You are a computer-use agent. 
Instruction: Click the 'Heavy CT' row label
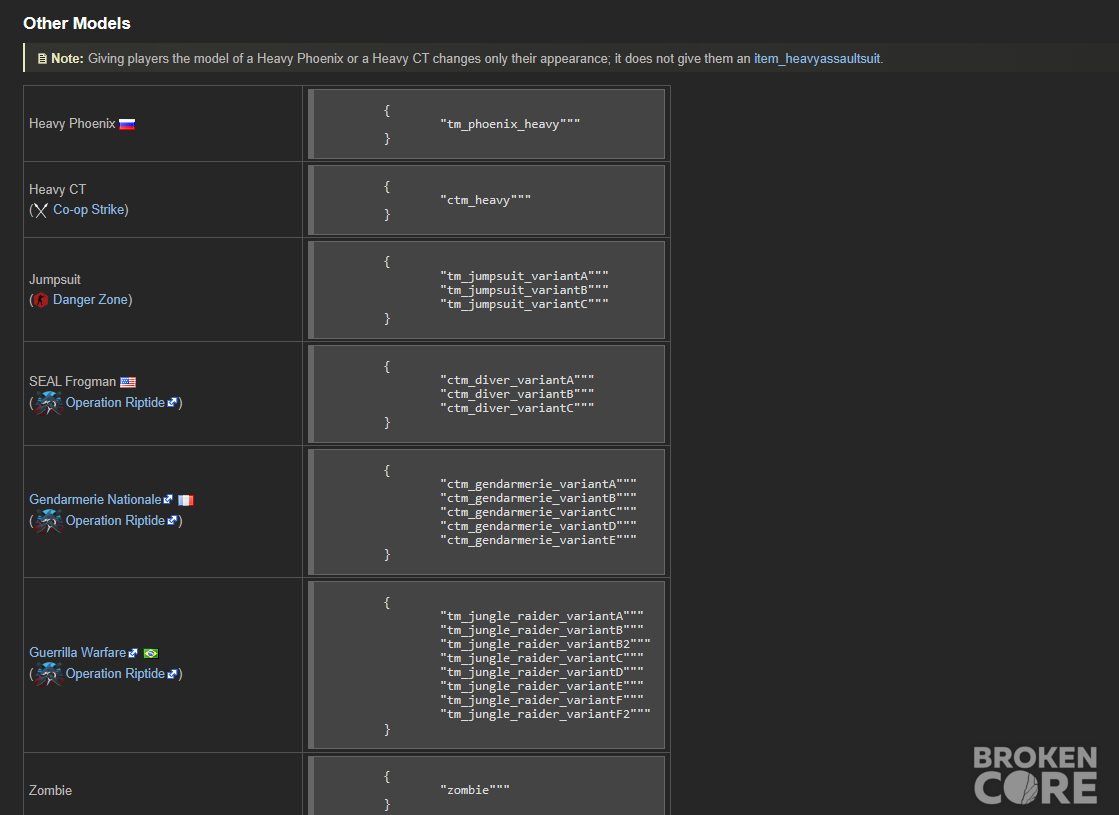click(x=58, y=189)
